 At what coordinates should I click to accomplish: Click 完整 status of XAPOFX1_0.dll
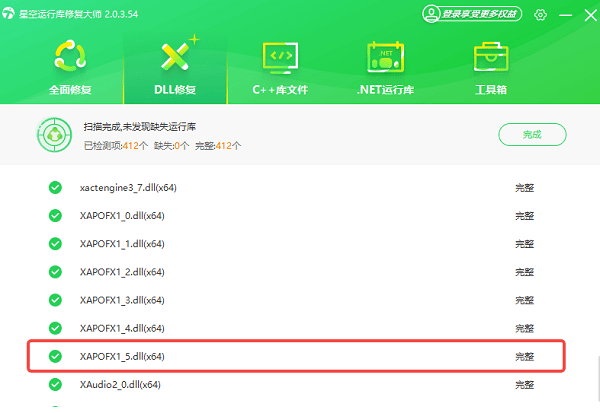(x=524, y=215)
